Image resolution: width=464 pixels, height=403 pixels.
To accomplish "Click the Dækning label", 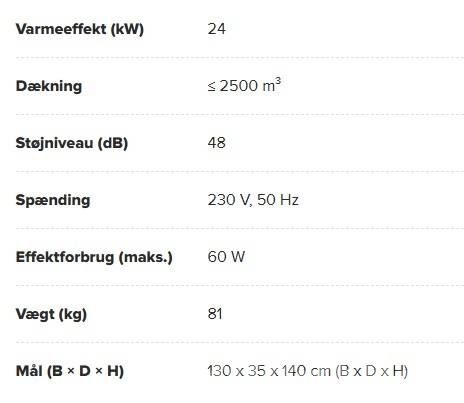I will pos(49,86).
